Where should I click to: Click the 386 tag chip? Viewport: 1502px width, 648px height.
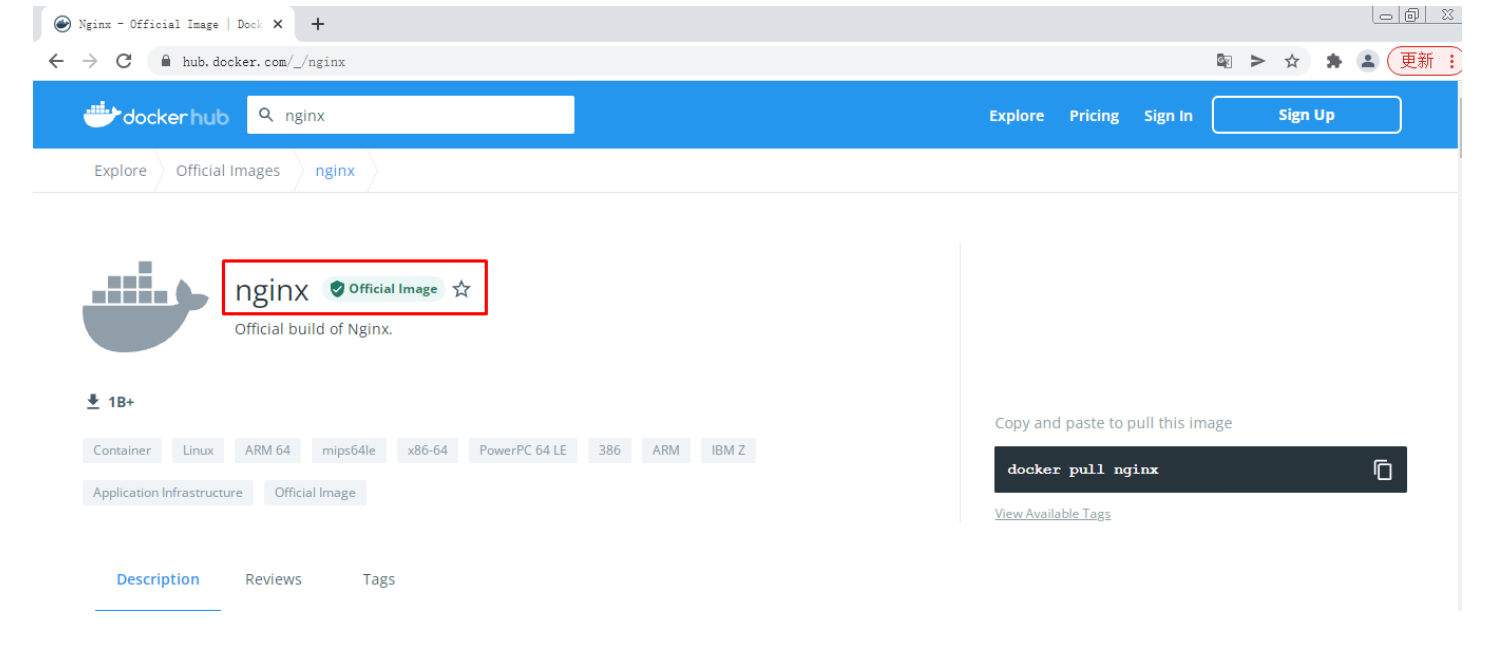tap(610, 451)
